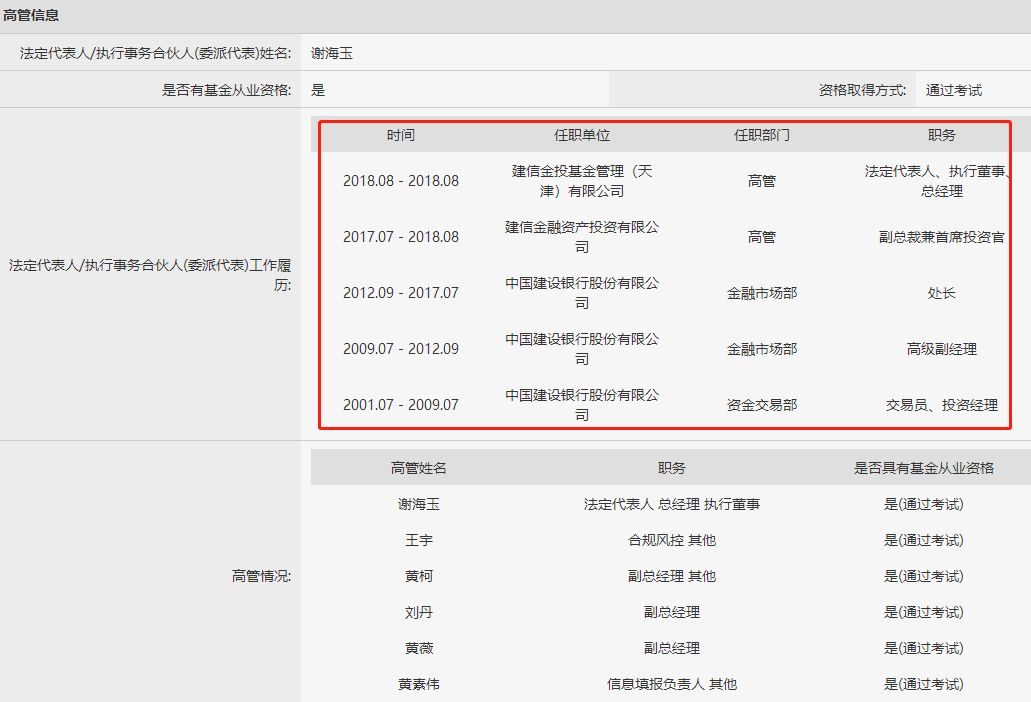Click the 处长 position cell
Screen dimensions: 1031x702
tap(942, 292)
